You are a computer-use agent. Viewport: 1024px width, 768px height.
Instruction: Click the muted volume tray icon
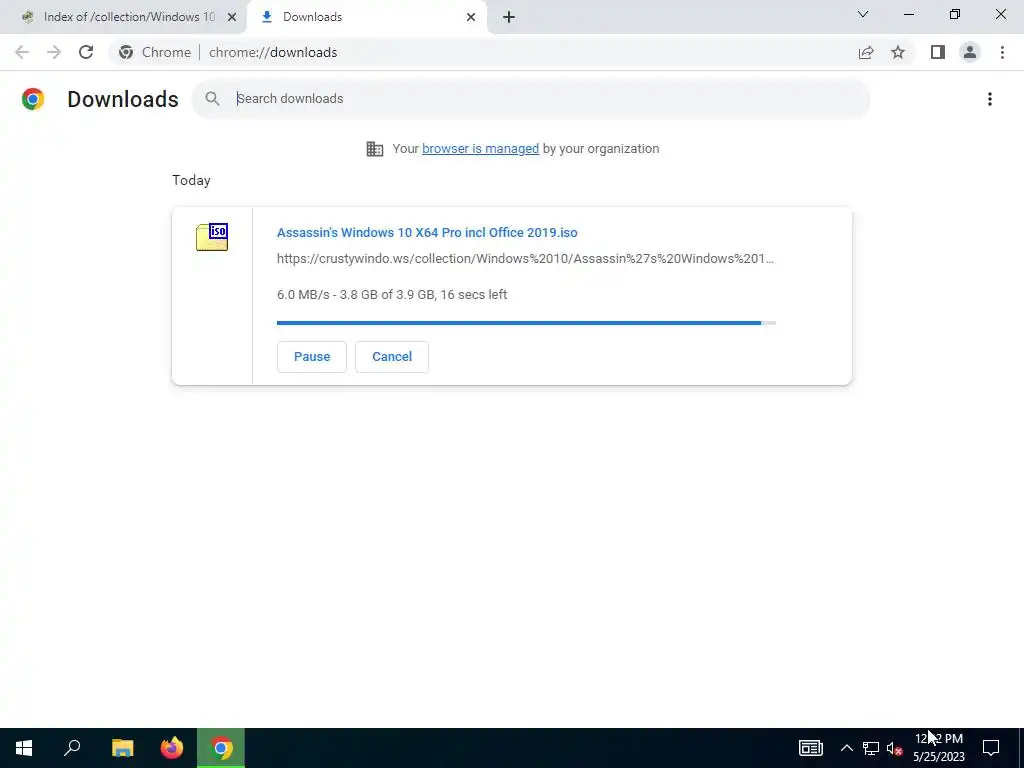coord(894,748)
